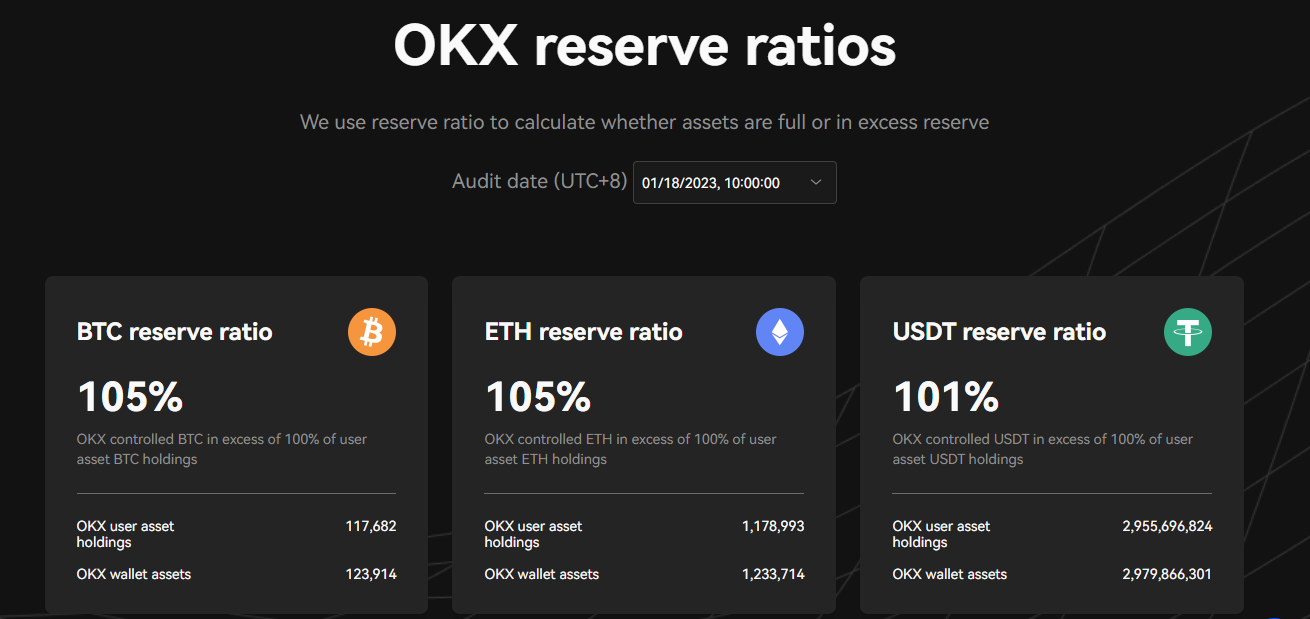
Task: Click the 105% value in ETH card
Action: (x=538, y=397)
